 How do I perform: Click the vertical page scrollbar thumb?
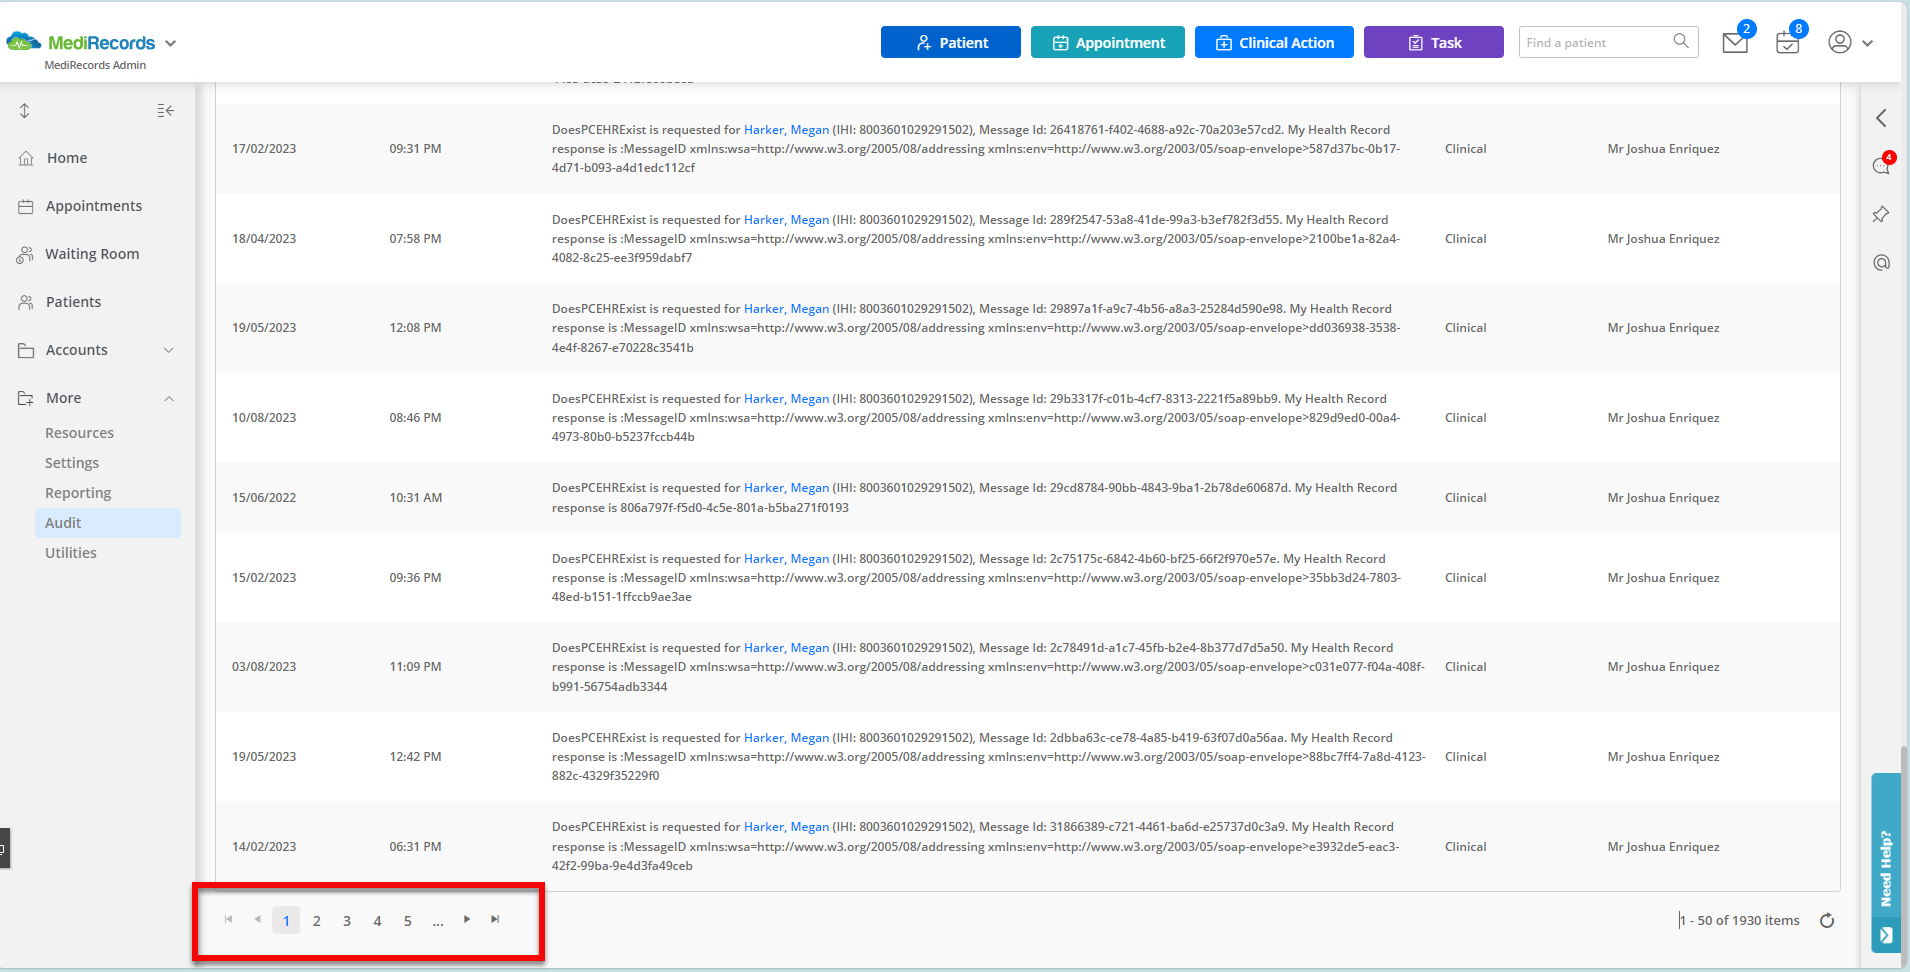tap(1905, 857)
